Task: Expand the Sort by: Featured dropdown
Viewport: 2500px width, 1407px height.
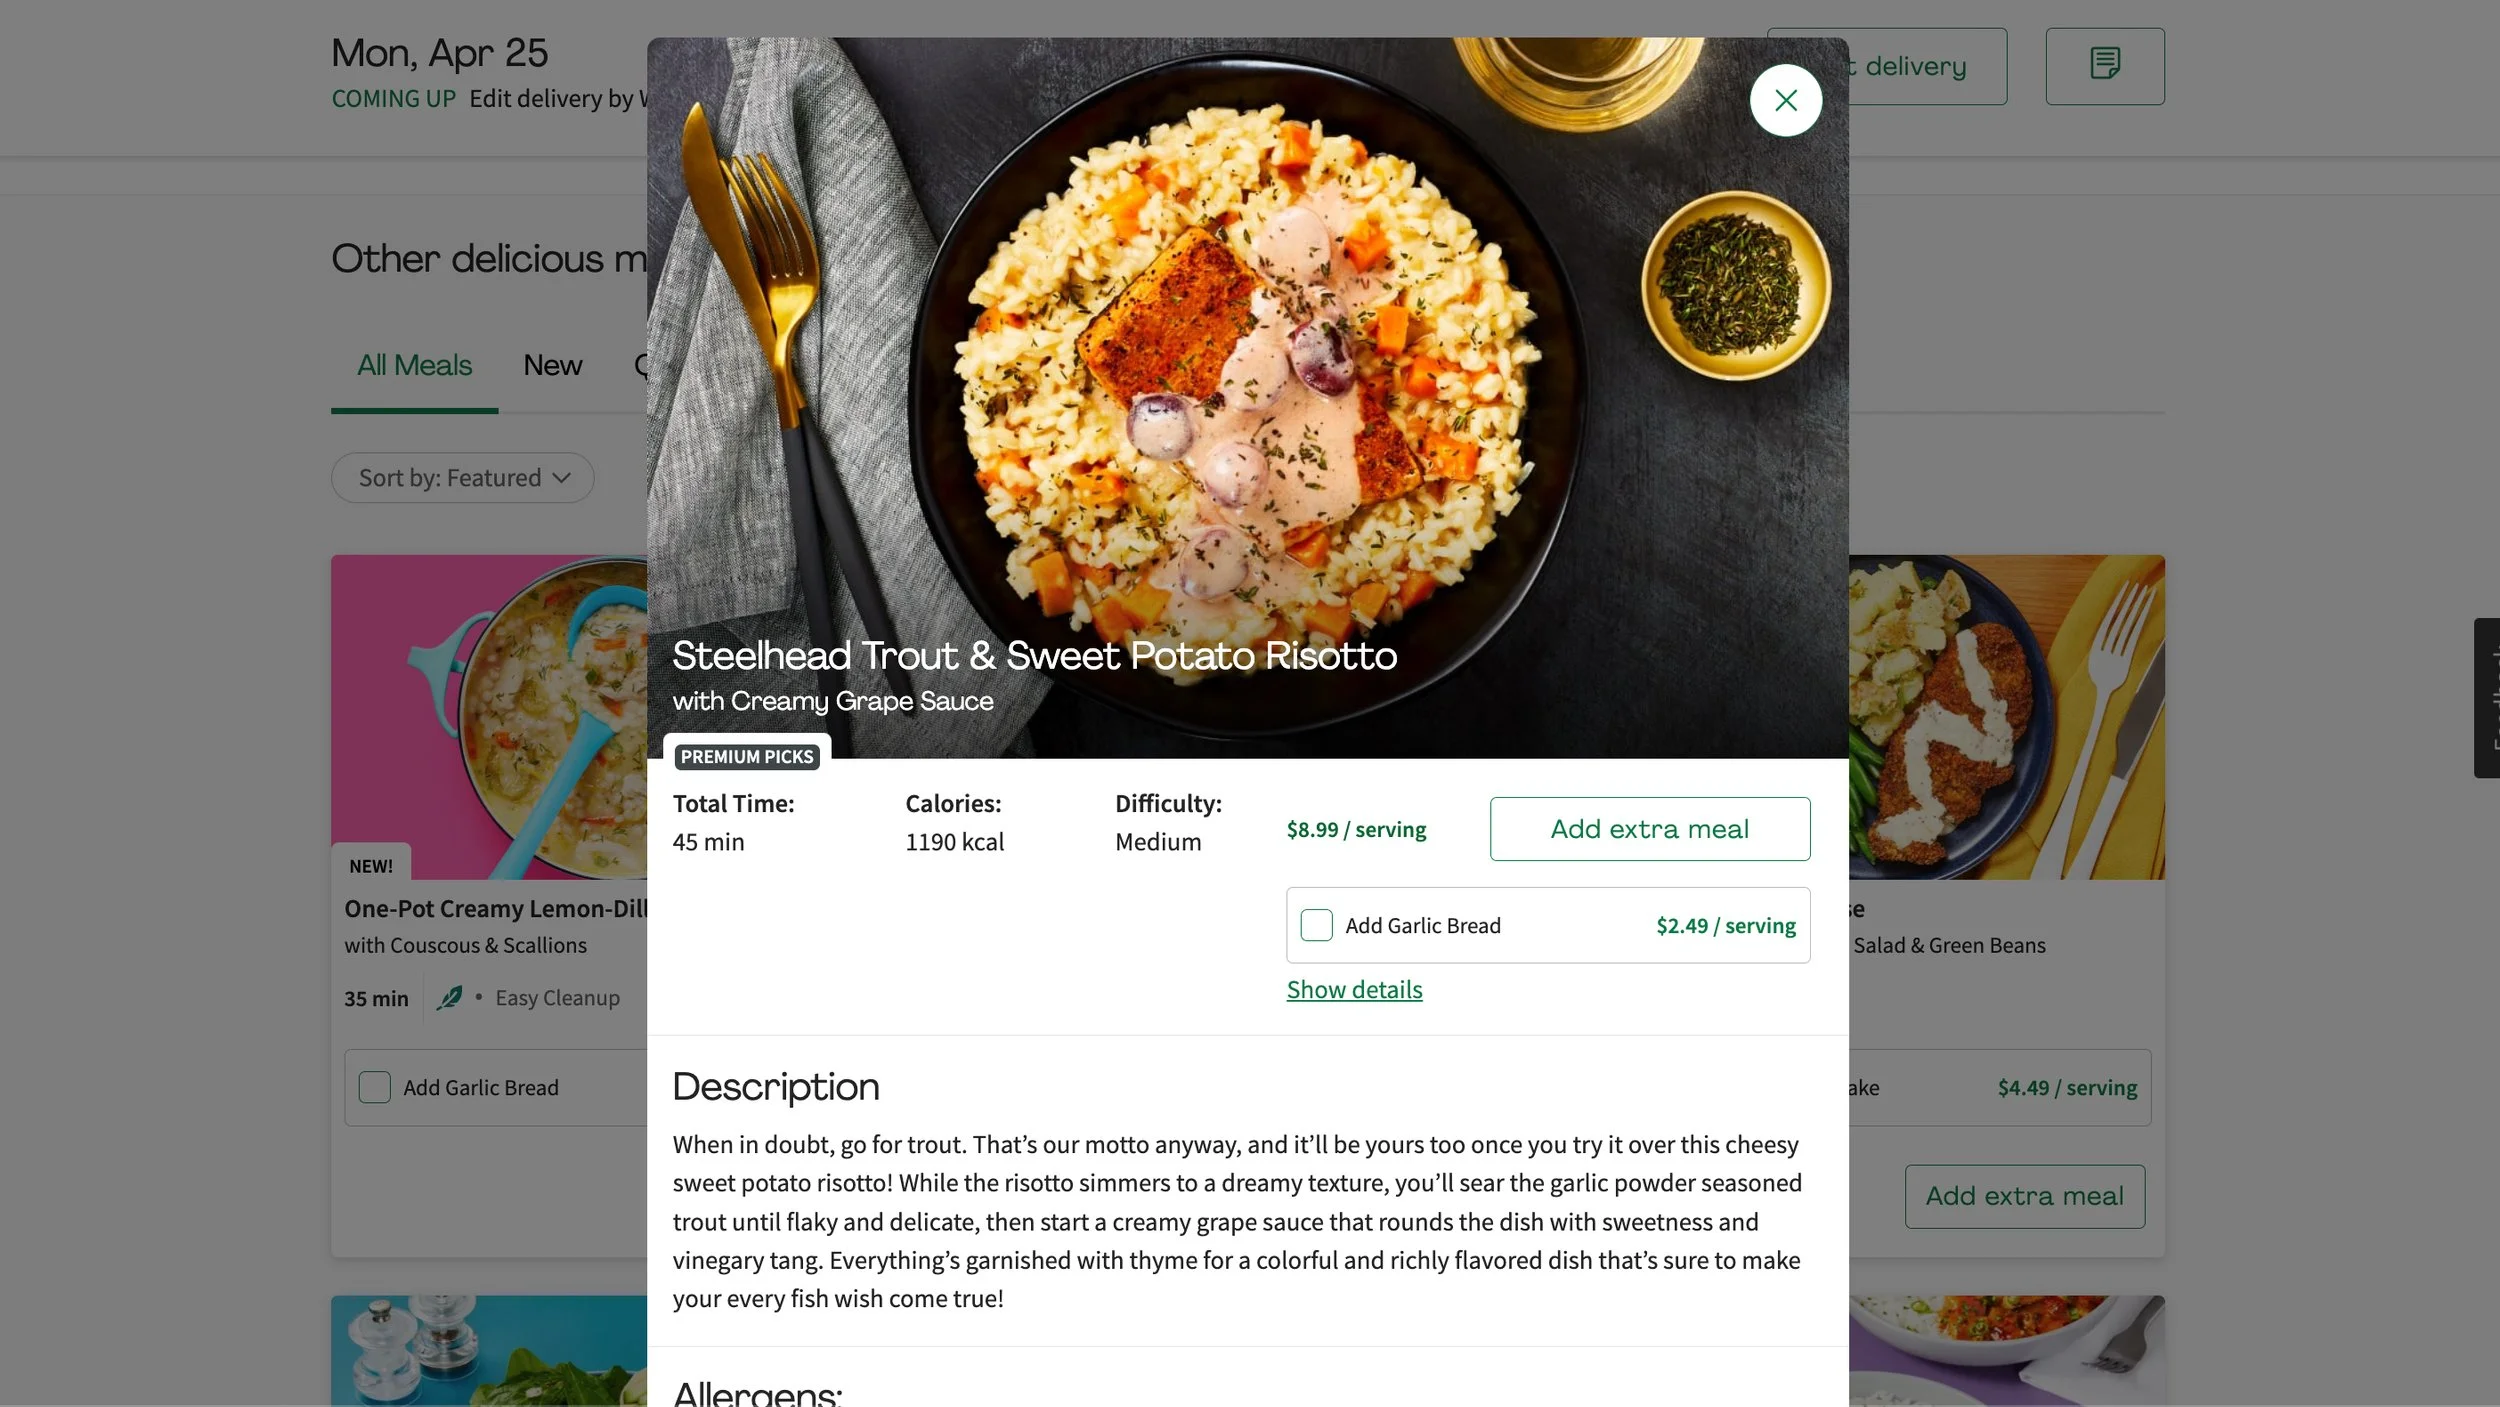Action: click(463, 478)
